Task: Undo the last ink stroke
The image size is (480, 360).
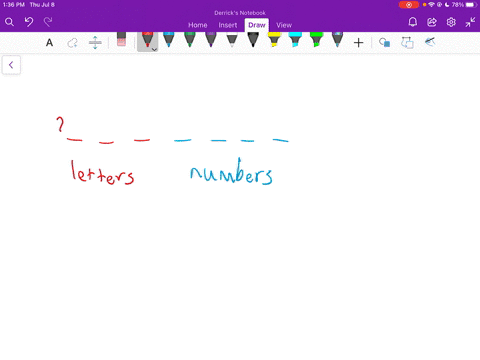Action: click(29, 22)
